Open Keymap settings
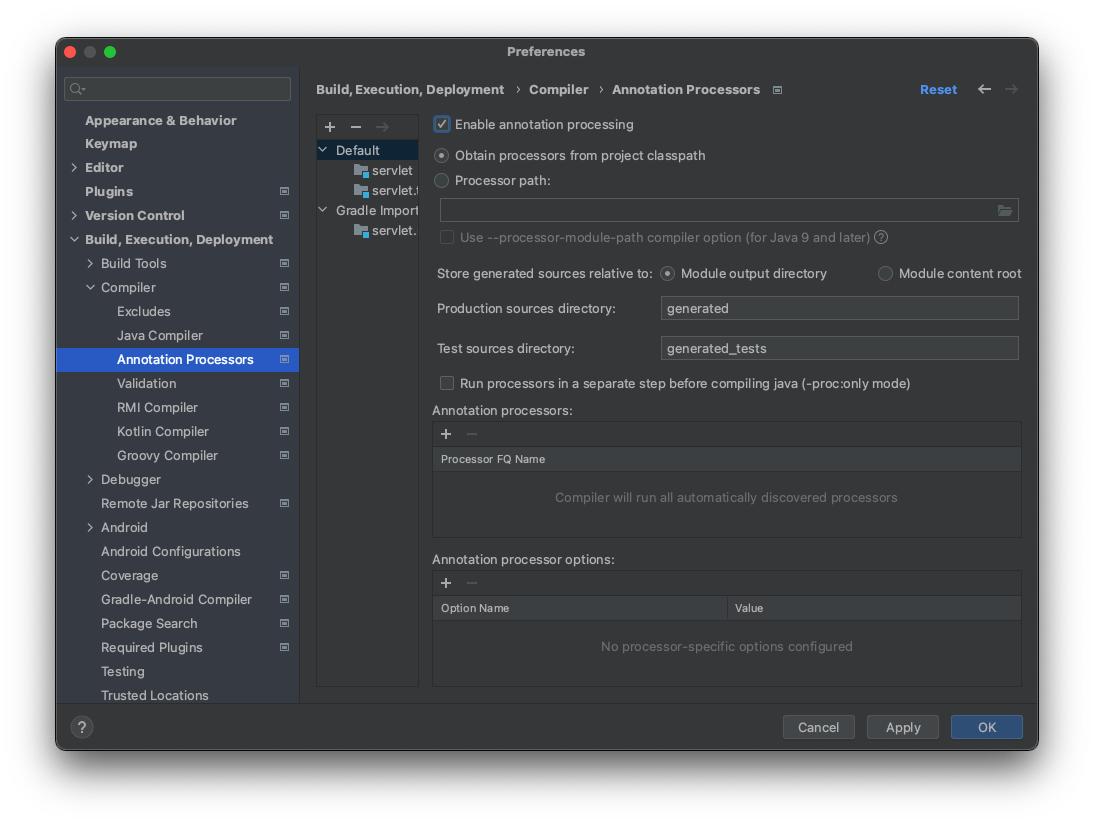 tap(111, 144)
